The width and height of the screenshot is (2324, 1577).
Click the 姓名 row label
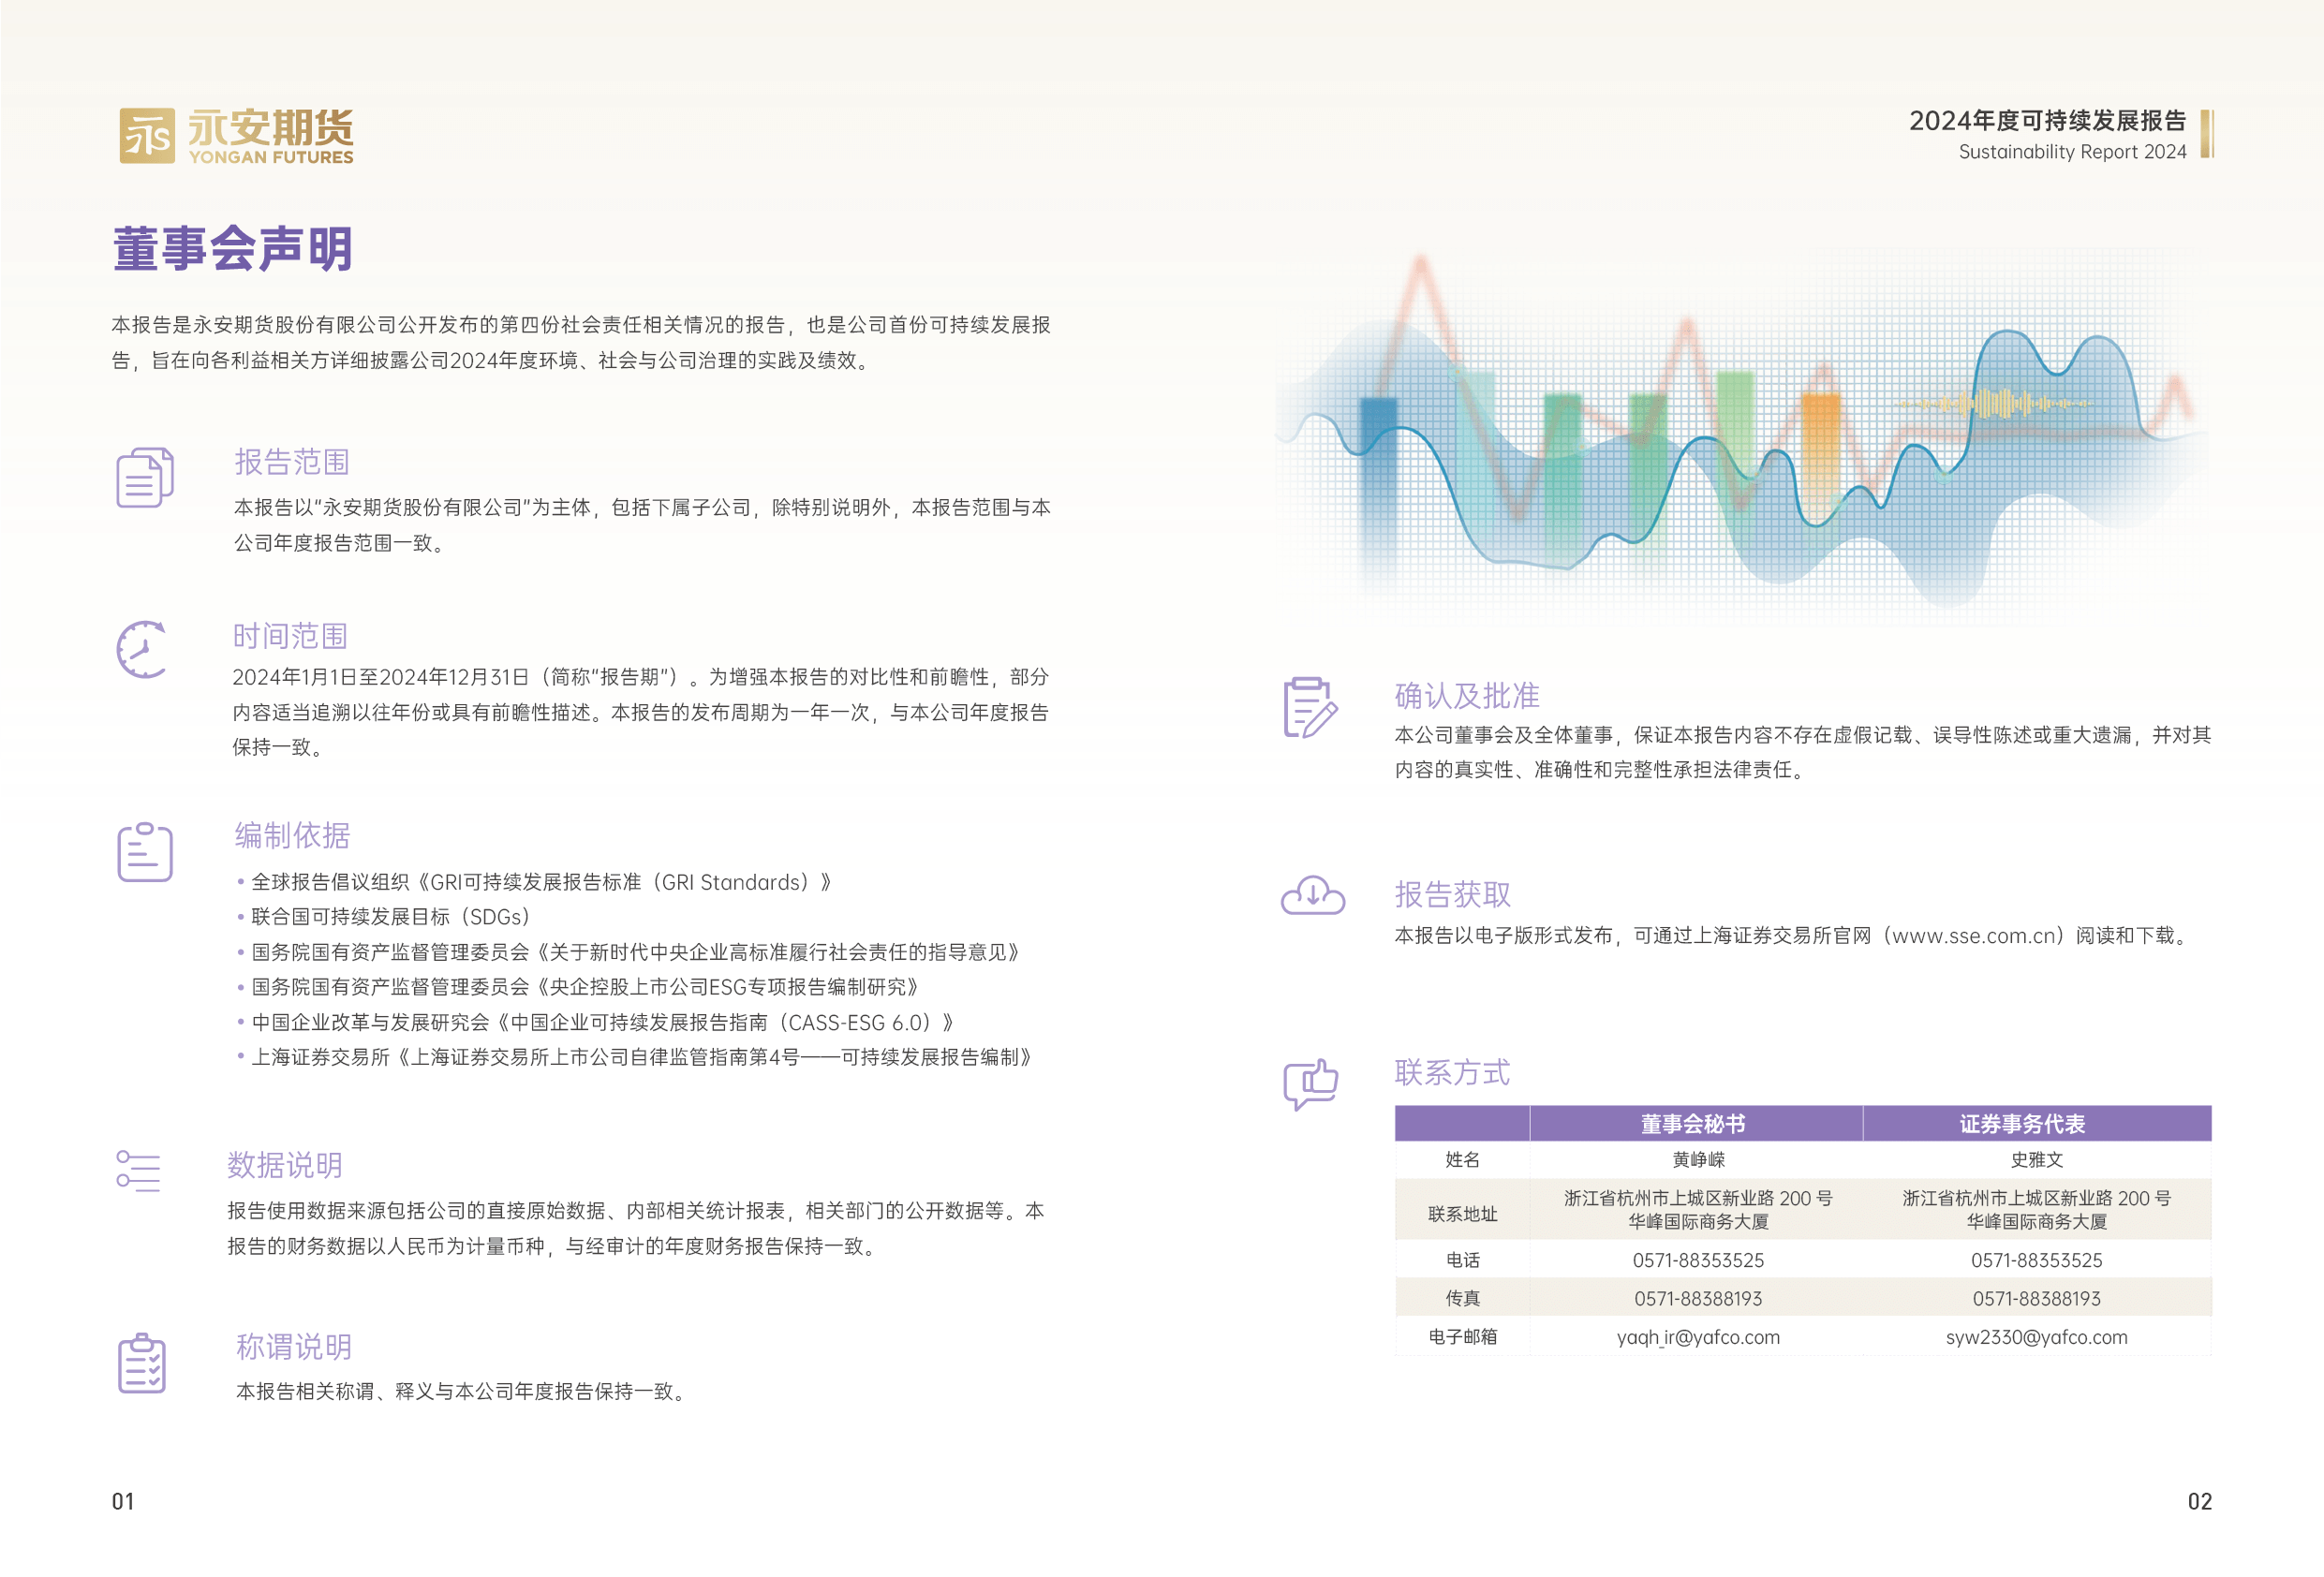click(1462, 1160)
